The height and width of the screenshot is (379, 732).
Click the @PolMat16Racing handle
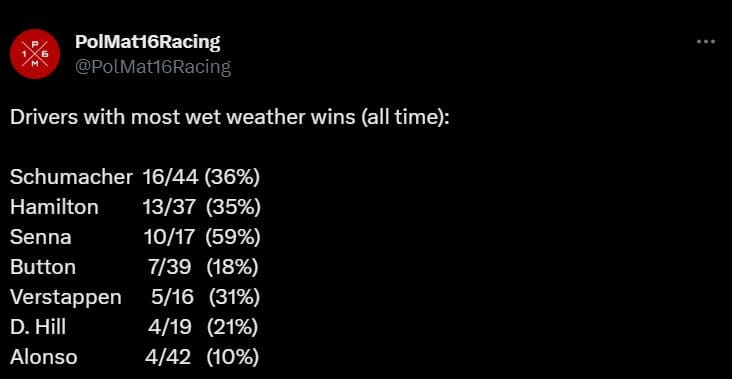tap(153, 67)
